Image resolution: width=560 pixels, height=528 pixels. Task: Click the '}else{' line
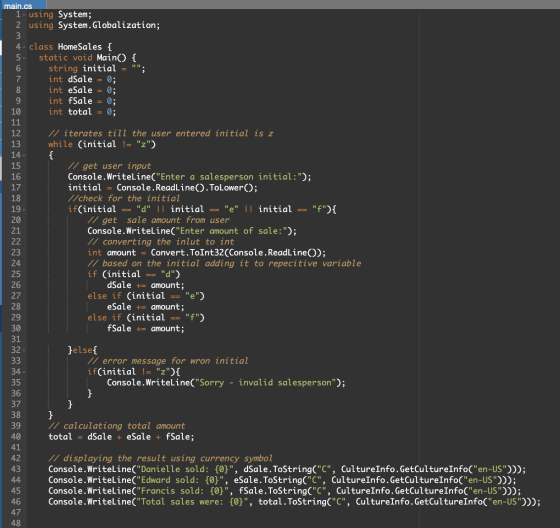coord(82,350)
